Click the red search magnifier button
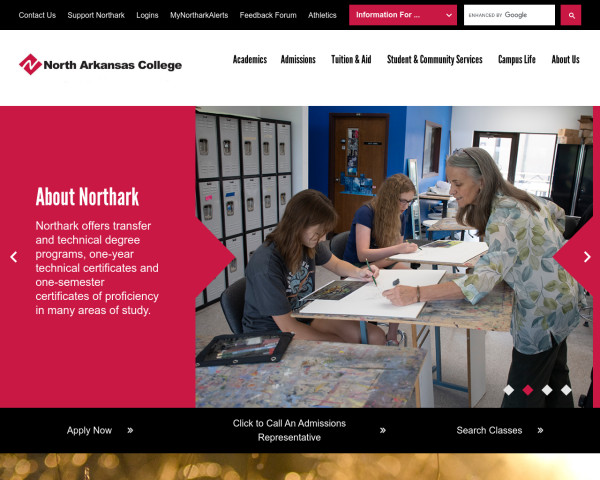The width and height of the screenshot is (600, 480). [571, 15]
